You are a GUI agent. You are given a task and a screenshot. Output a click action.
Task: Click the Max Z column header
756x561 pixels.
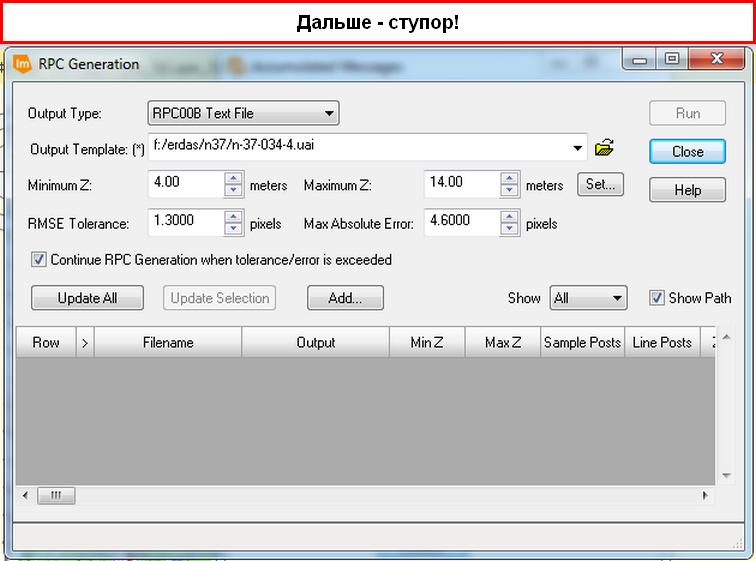(x=503, y=342)
